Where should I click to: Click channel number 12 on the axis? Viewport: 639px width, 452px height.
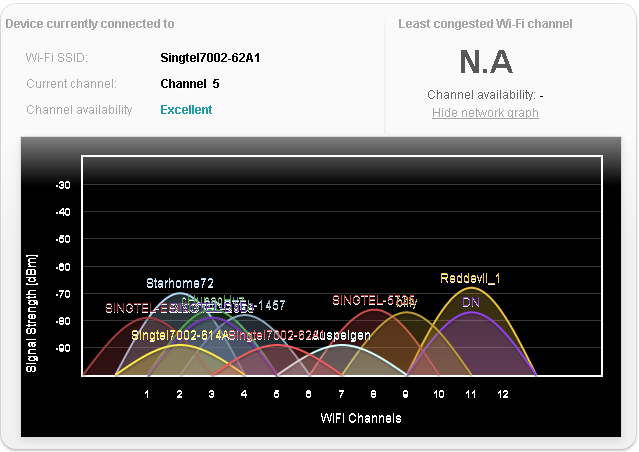pyautogui.click(x=503, y=394)
